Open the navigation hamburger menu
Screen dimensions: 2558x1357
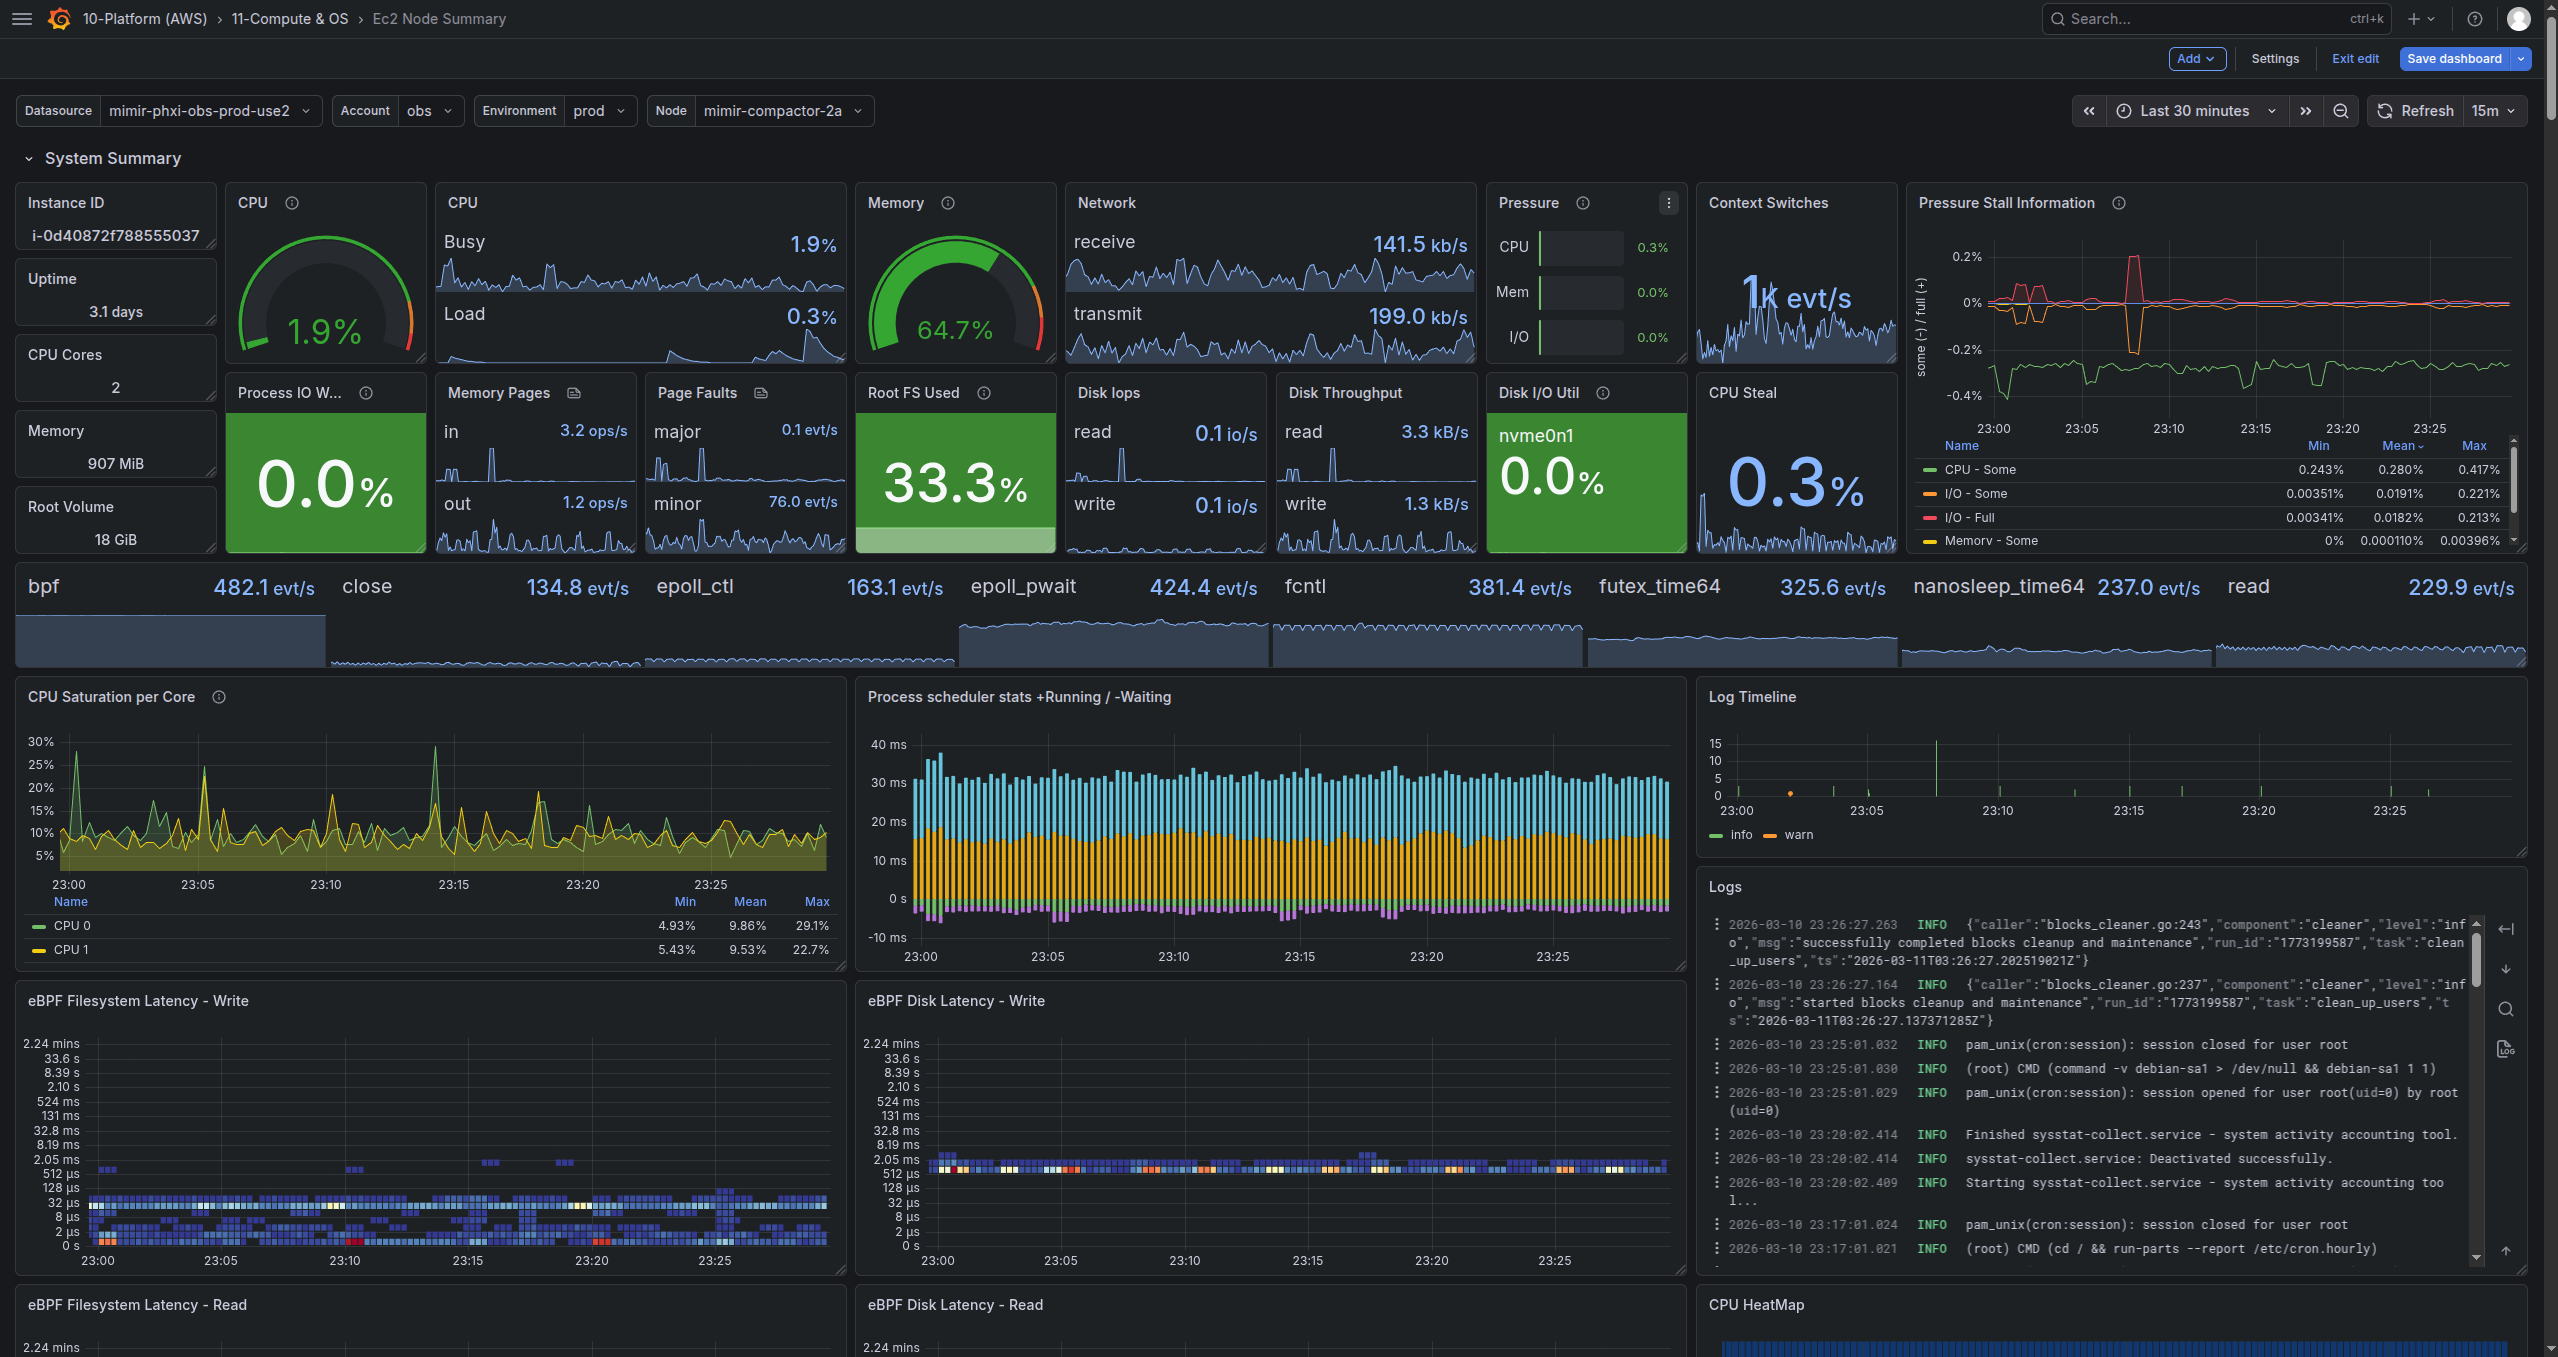(x=21, y=18)
